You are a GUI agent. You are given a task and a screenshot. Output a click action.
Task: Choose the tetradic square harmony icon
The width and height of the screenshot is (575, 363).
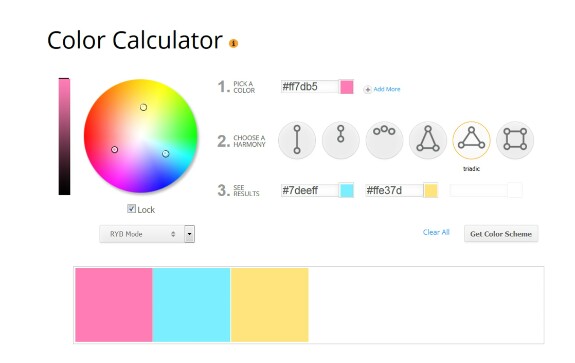(x=515, y=140)
